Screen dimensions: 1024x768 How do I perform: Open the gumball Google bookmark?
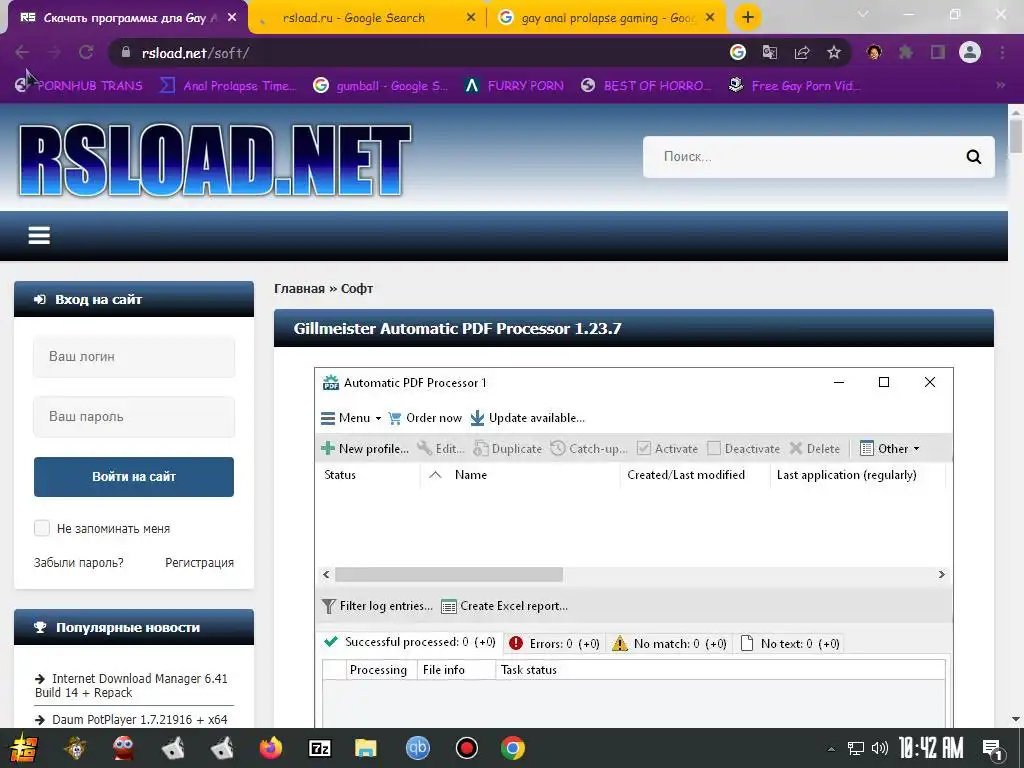point(381,86)
